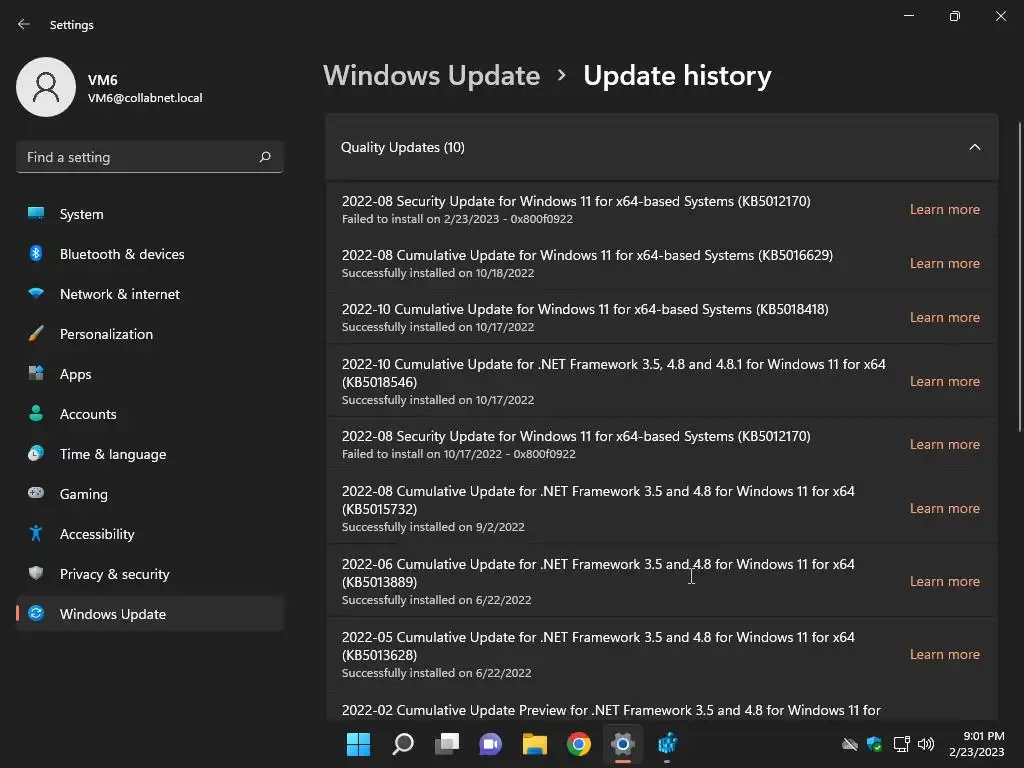Click the Gaming controller icon
This screenshot has width=1024, height=768.
(x=36, y=493)
